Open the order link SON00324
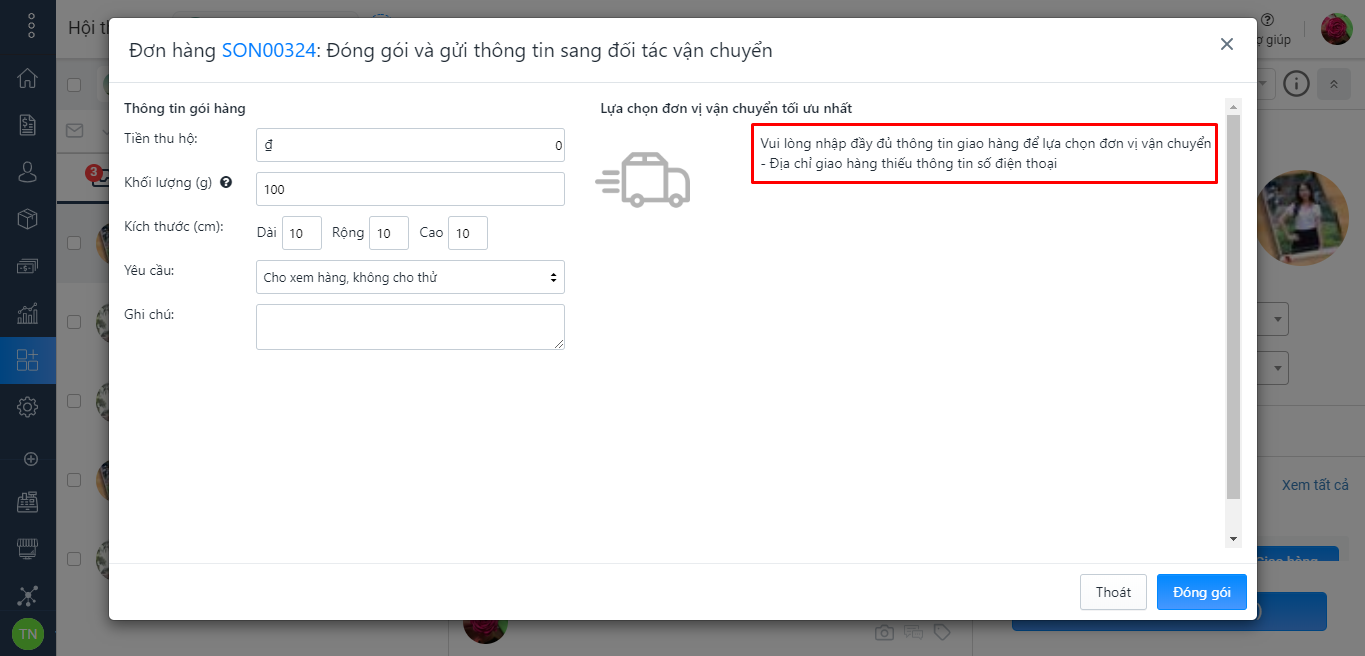The width and height of the screenshot is (1365, 656). [268, 50]
